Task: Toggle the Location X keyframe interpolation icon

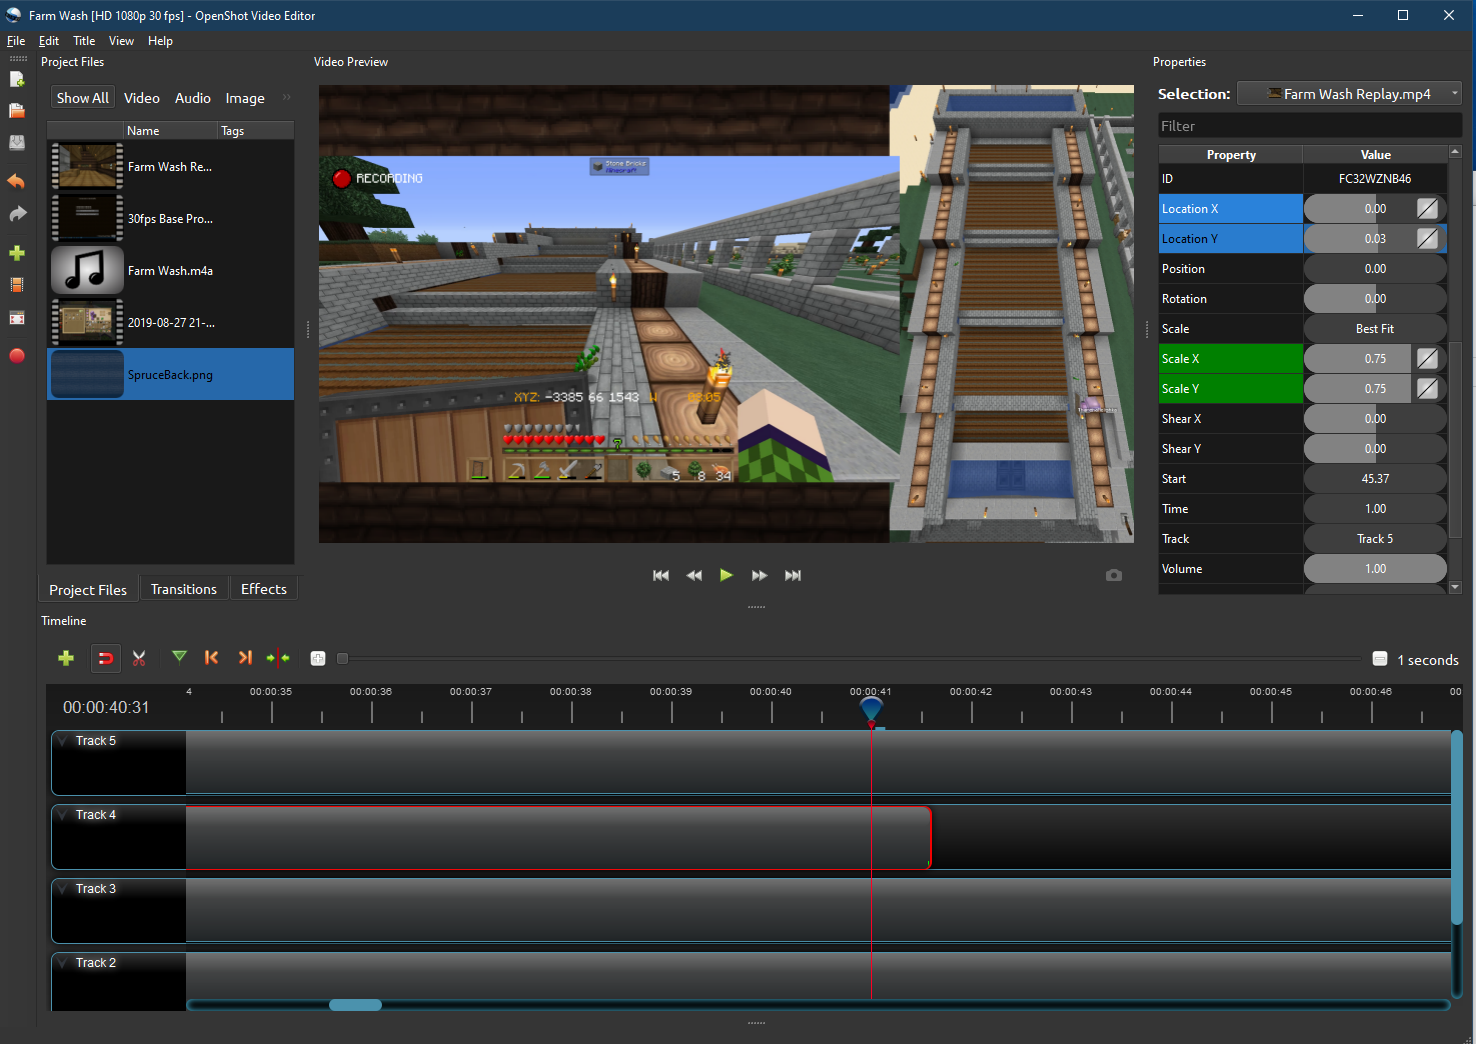Action: (x=1427, y=209)
